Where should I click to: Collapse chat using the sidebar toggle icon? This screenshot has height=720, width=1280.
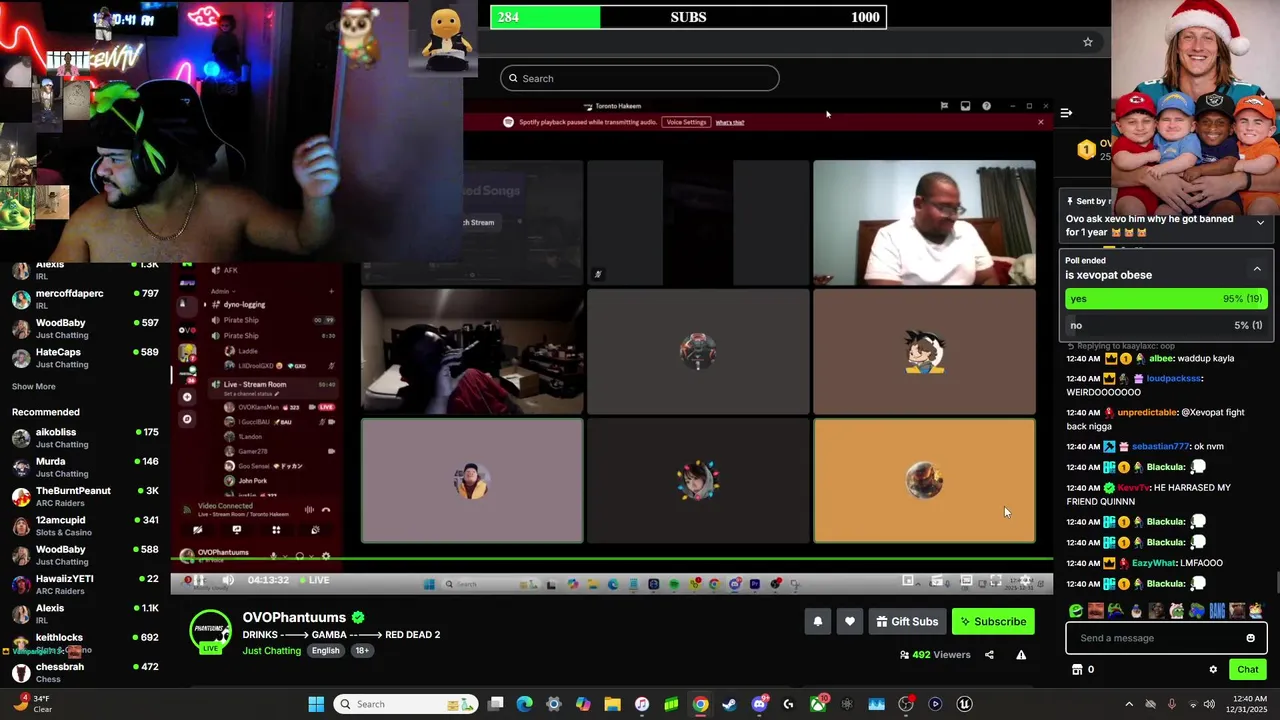pos(1066,113)
